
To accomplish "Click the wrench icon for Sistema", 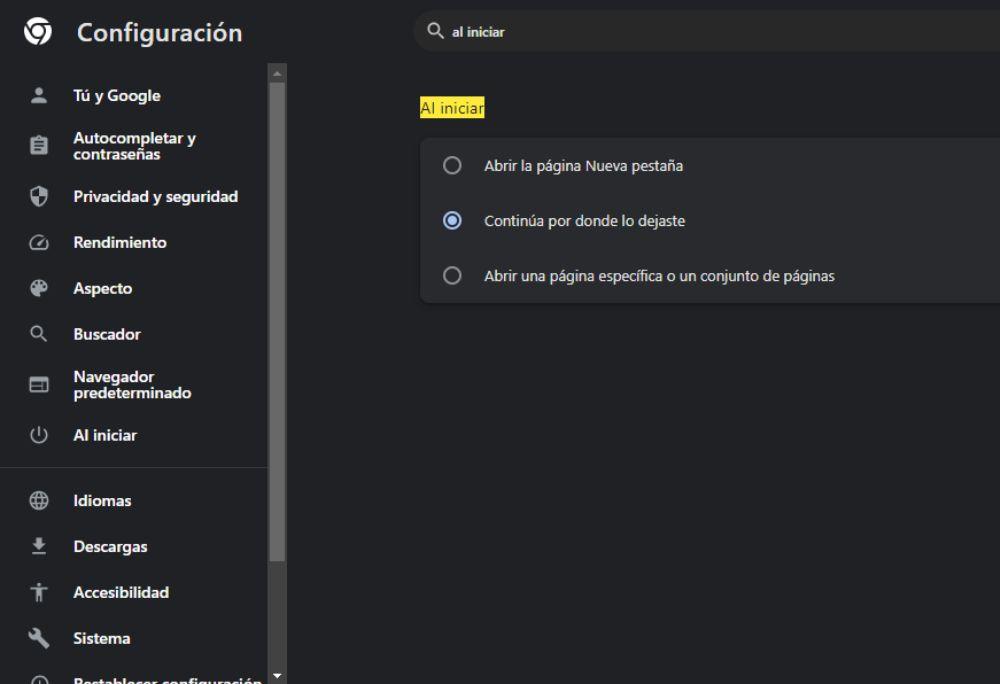I will (39, 638).
